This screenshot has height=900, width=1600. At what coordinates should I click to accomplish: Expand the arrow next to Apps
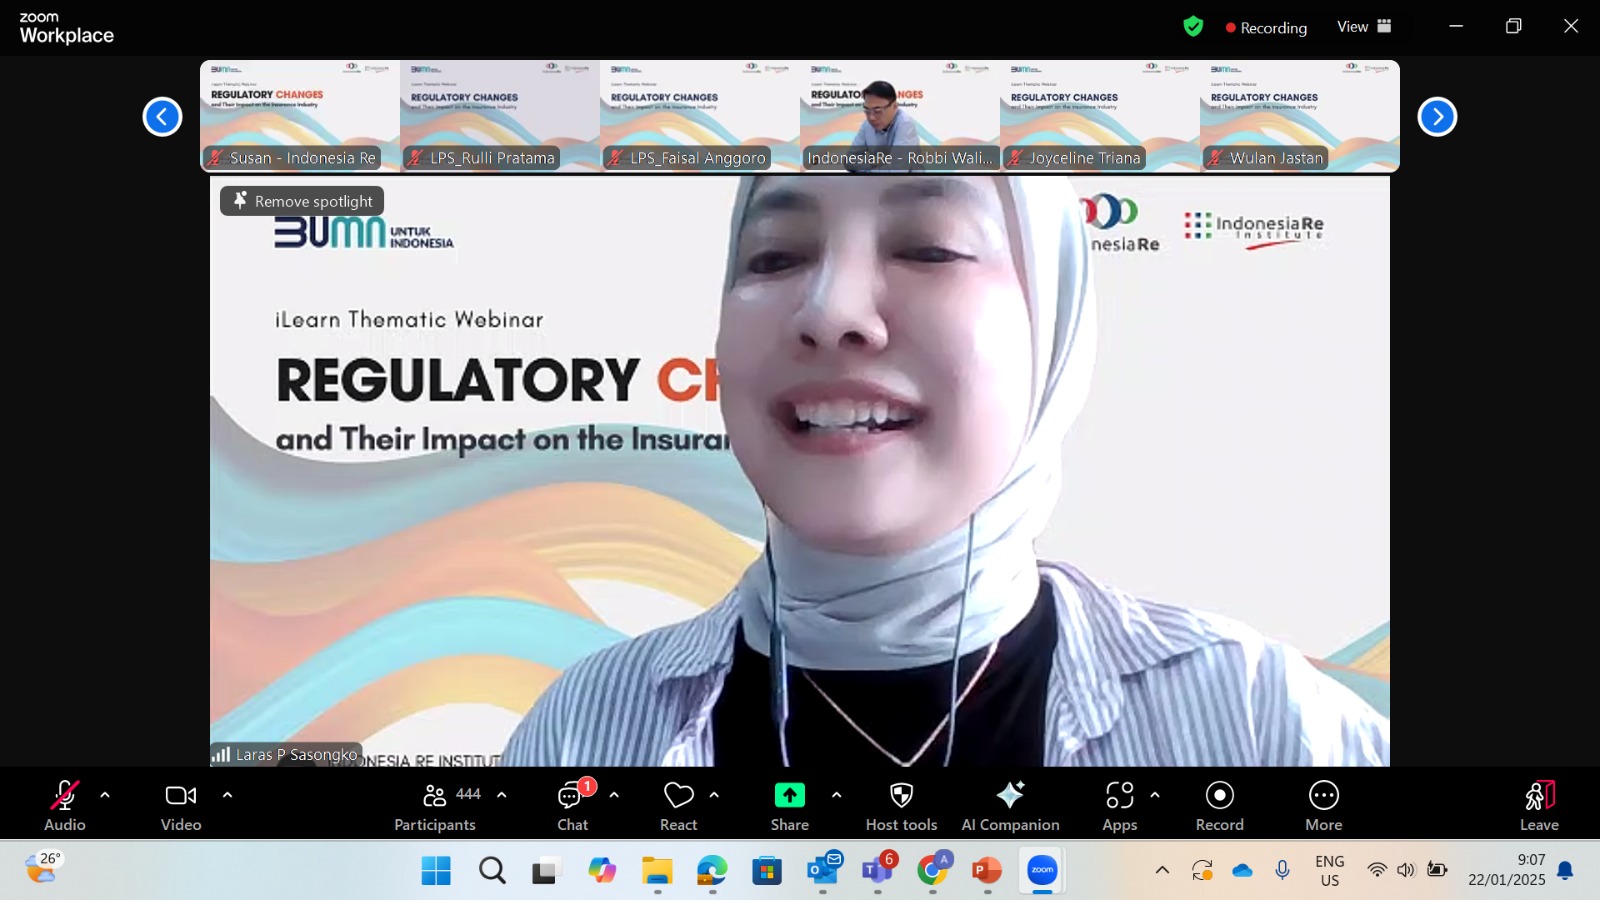[x=1155, y=795]
